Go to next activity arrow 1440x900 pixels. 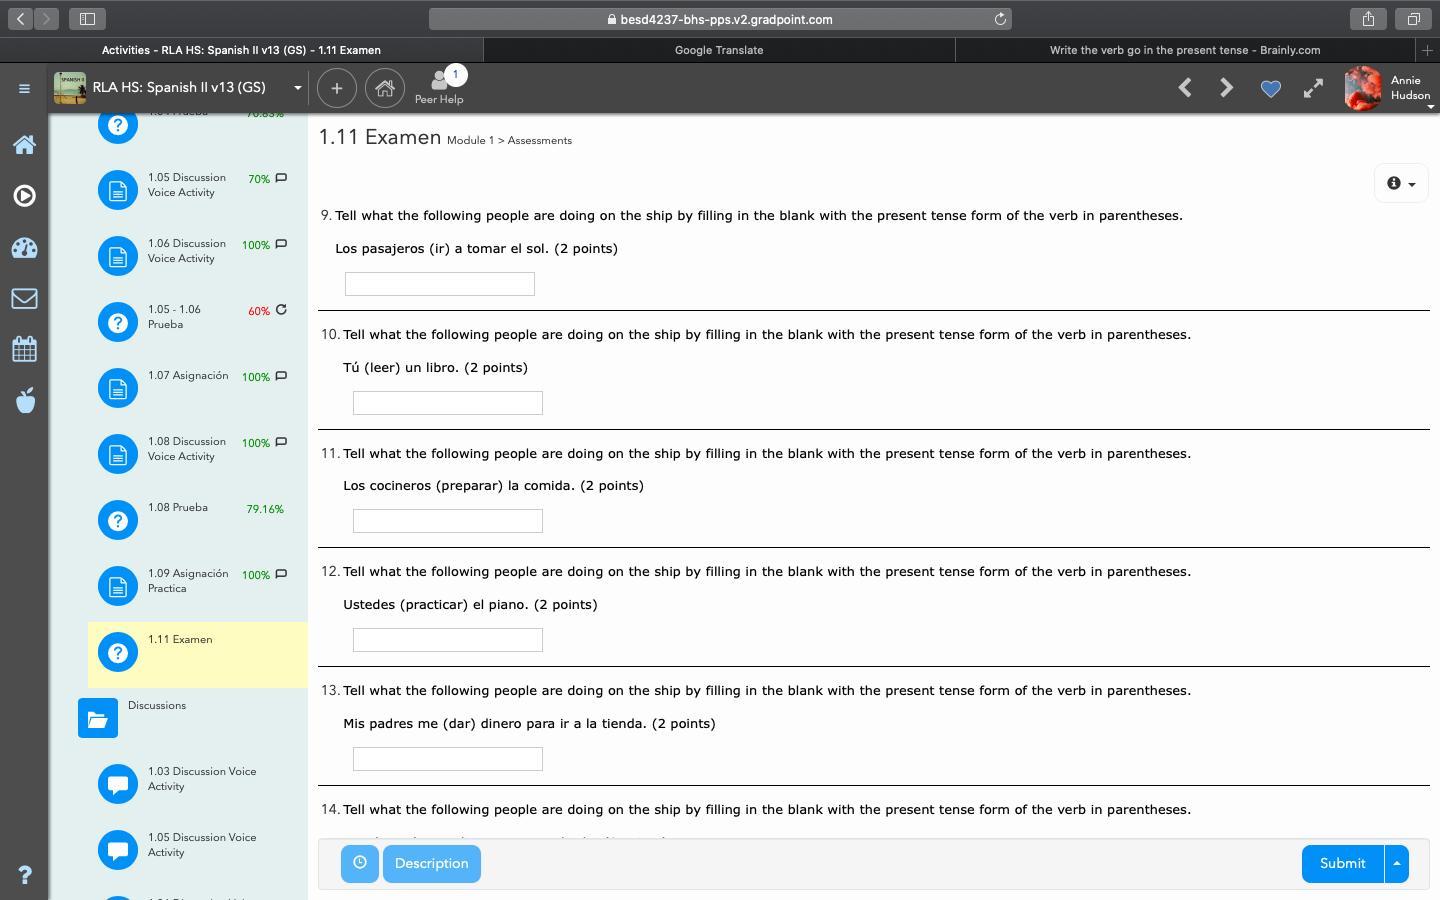[1227, 88]
